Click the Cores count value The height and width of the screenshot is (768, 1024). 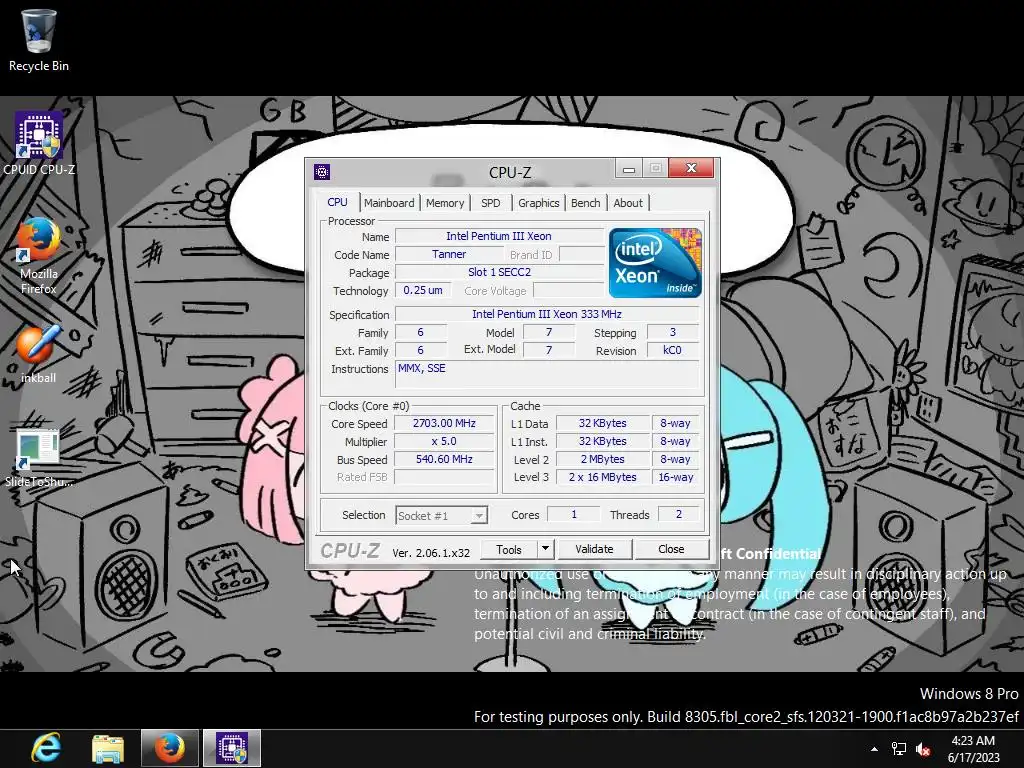point(573,515)
